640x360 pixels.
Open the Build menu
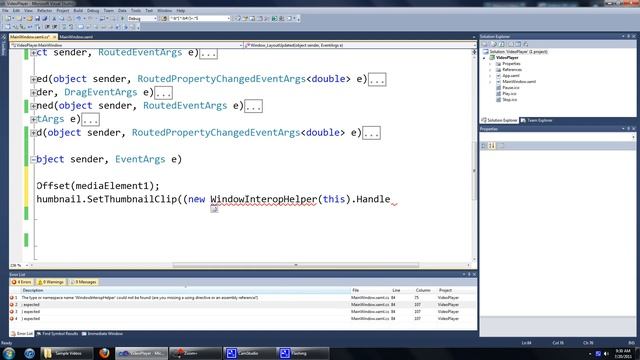pyautogui.click(x=78, y=11)
